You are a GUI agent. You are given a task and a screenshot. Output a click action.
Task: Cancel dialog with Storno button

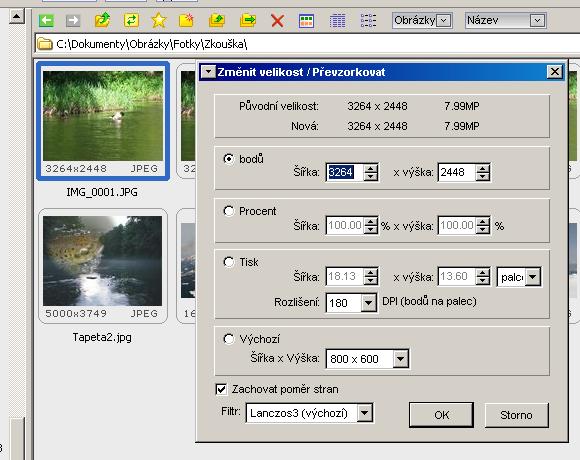coord(516,415)
